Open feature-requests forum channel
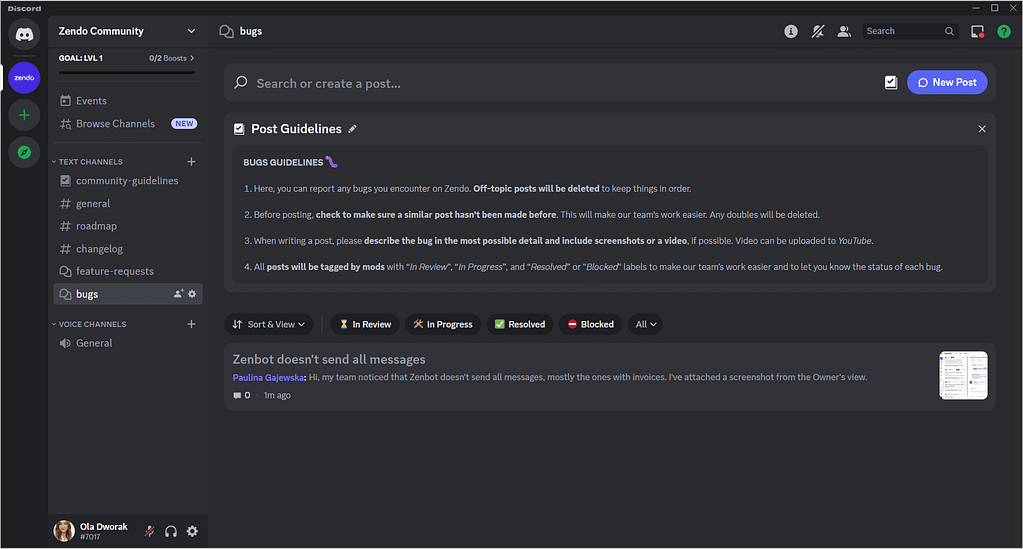1023x549 pixels. coord(128,271)
